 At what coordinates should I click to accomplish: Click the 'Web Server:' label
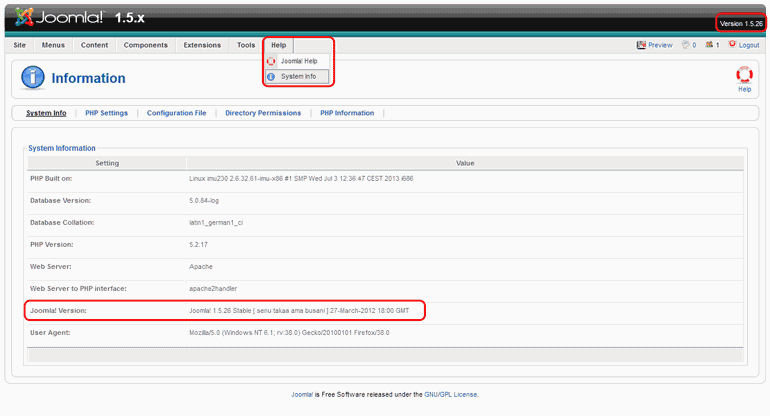click(x=51, y=267)
